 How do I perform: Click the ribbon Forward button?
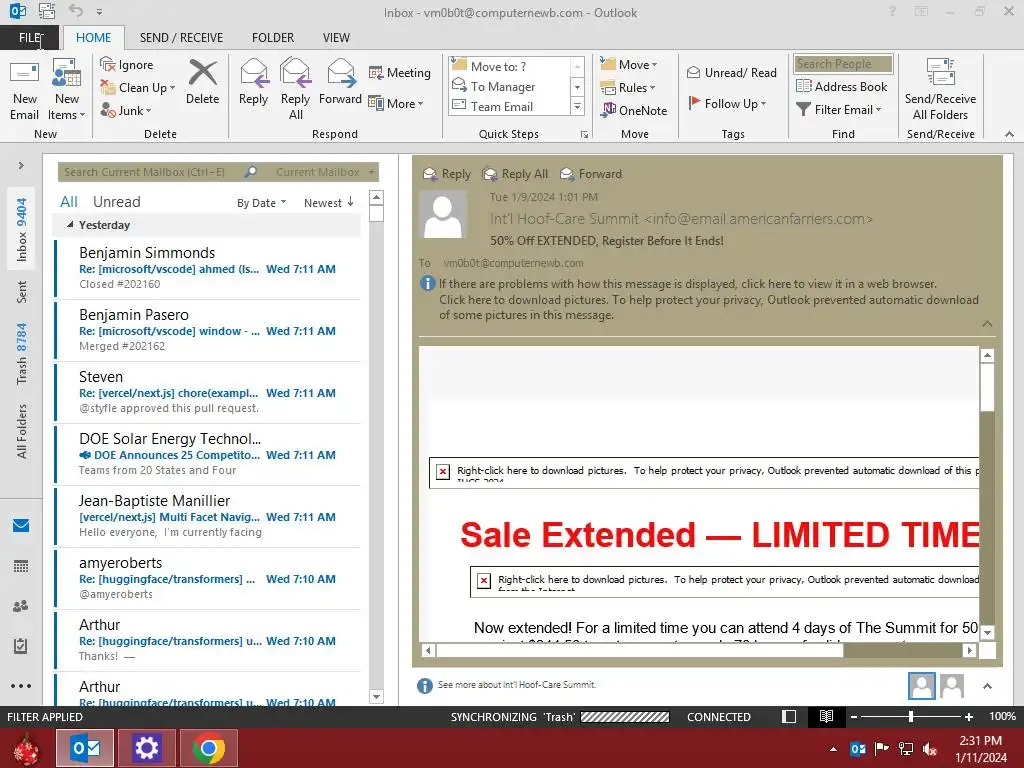[340, 83]
